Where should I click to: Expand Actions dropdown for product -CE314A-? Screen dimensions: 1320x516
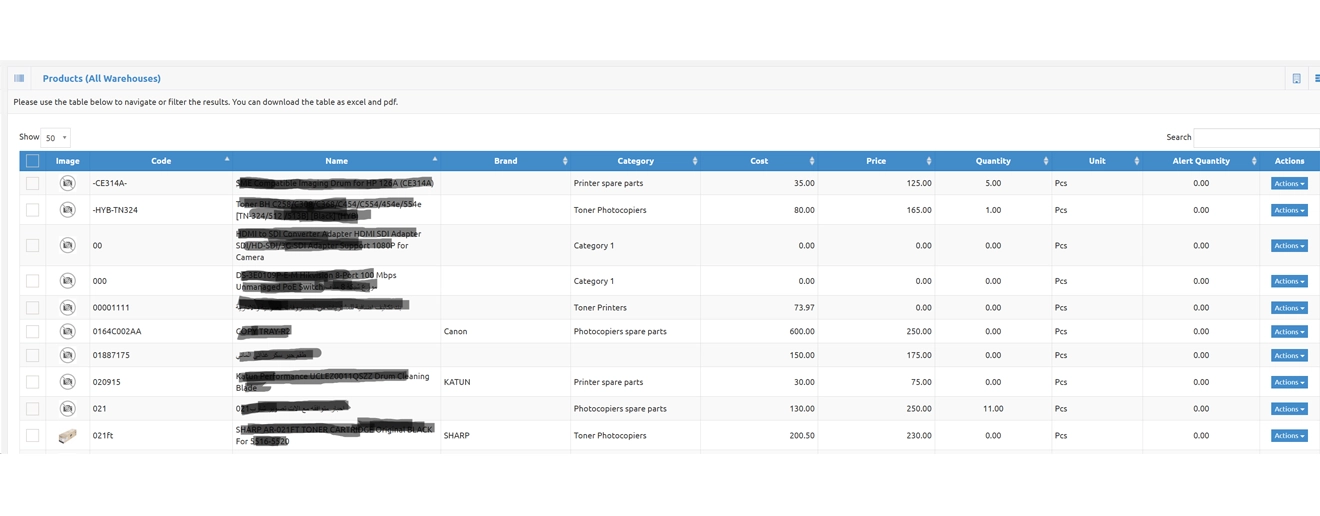1288,184
